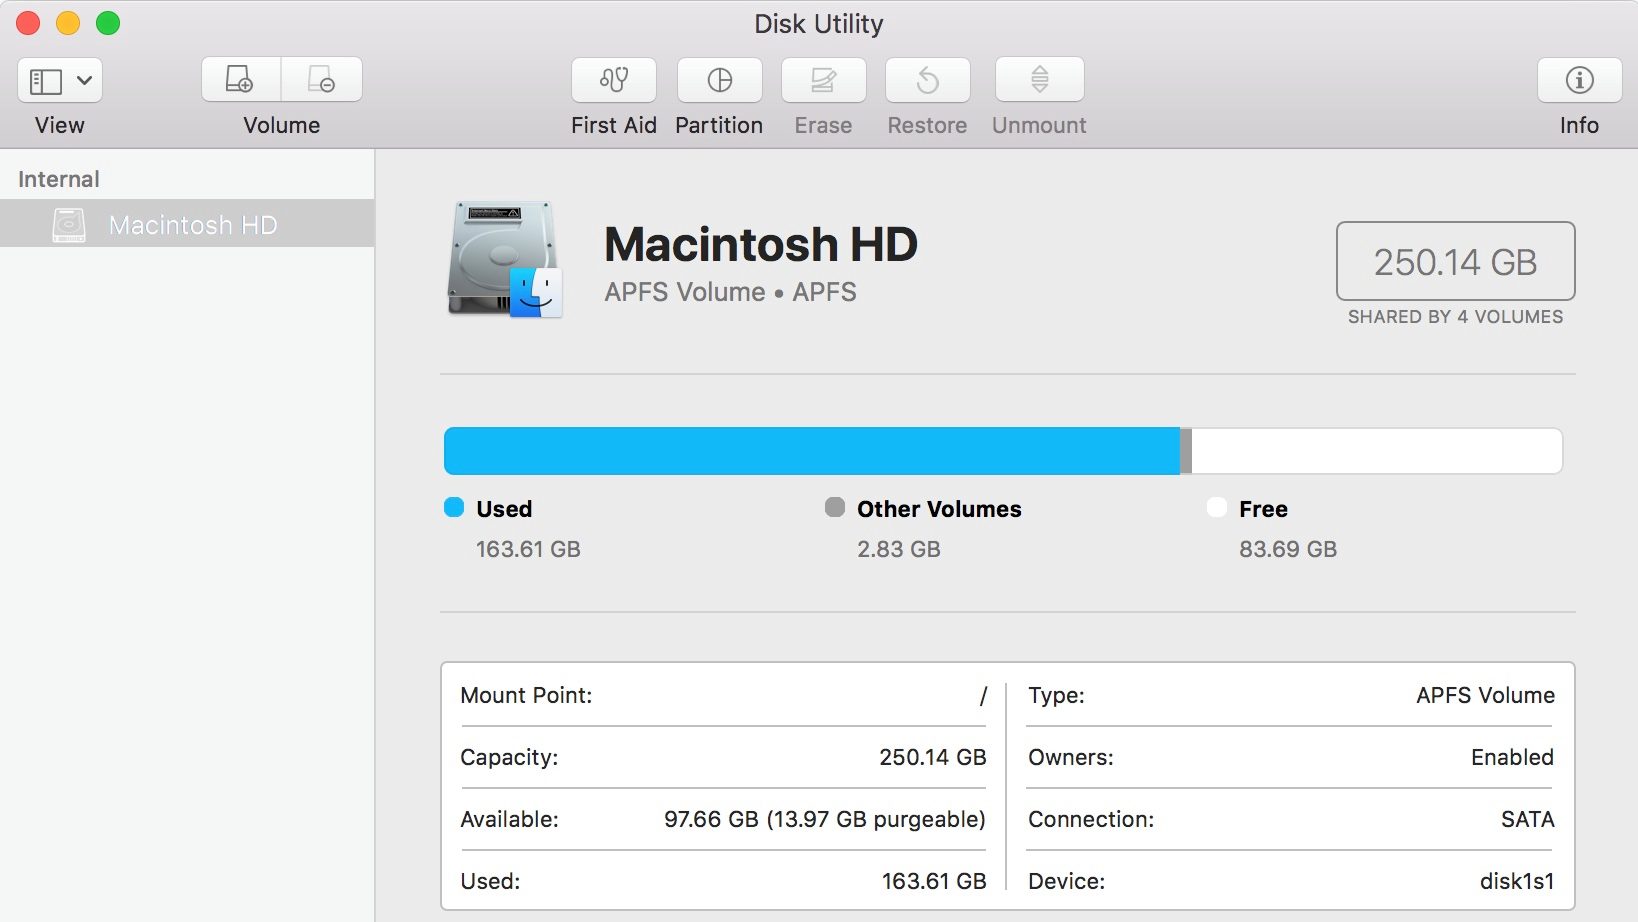Click the green full-screen window button

click(x=109, y=21)
